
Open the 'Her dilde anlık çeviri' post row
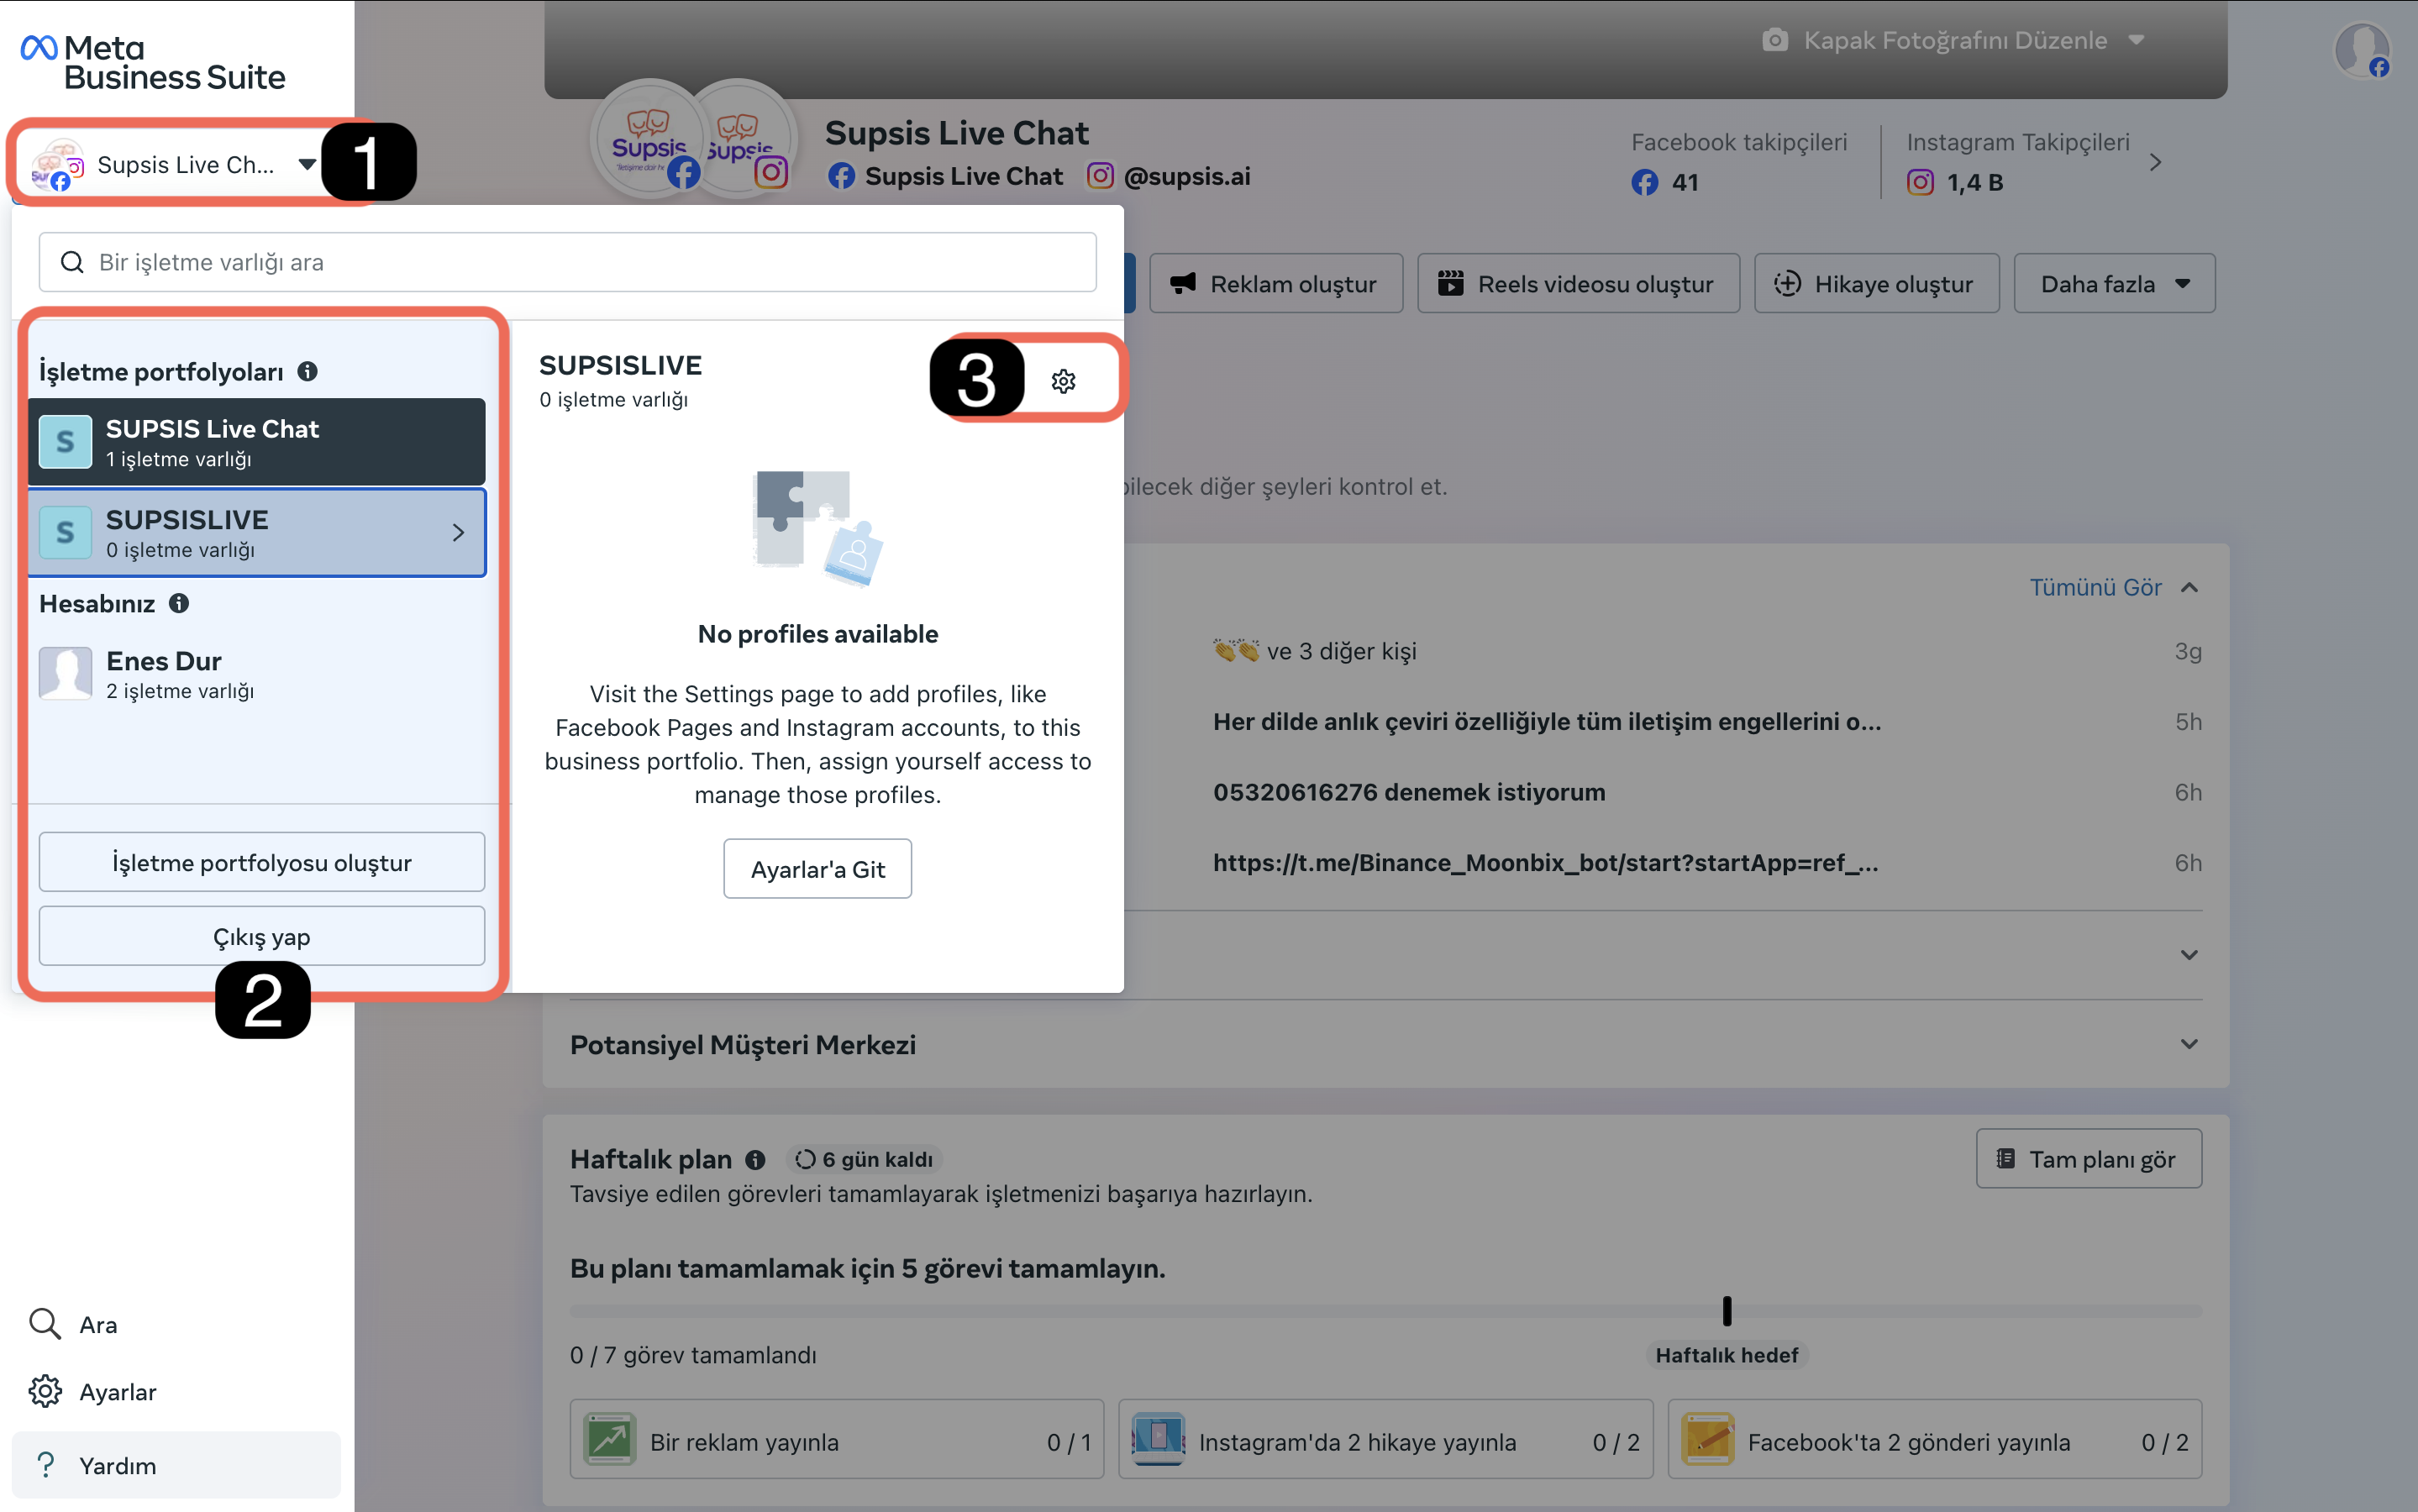[x=1547, y=721]
